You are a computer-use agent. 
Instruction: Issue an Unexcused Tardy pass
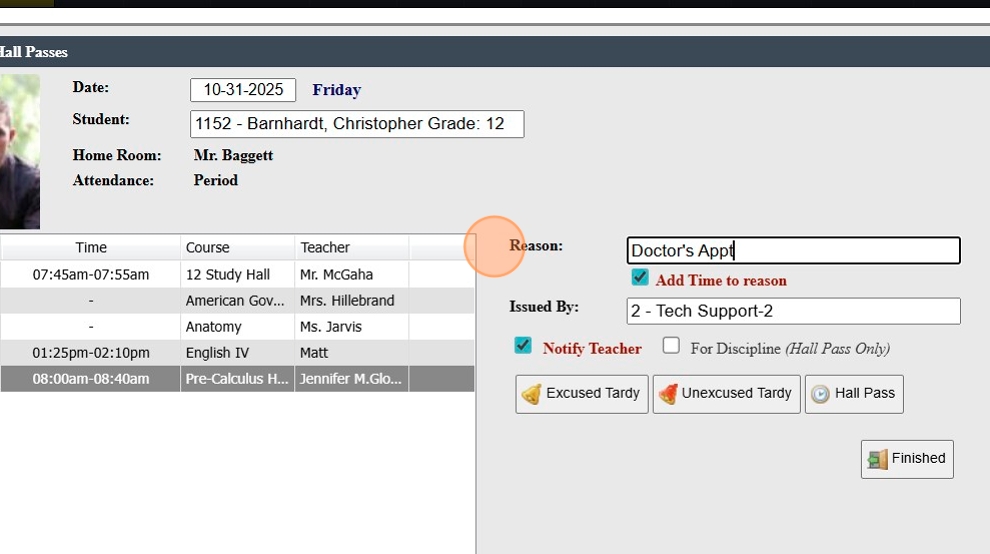coord(726,394)
